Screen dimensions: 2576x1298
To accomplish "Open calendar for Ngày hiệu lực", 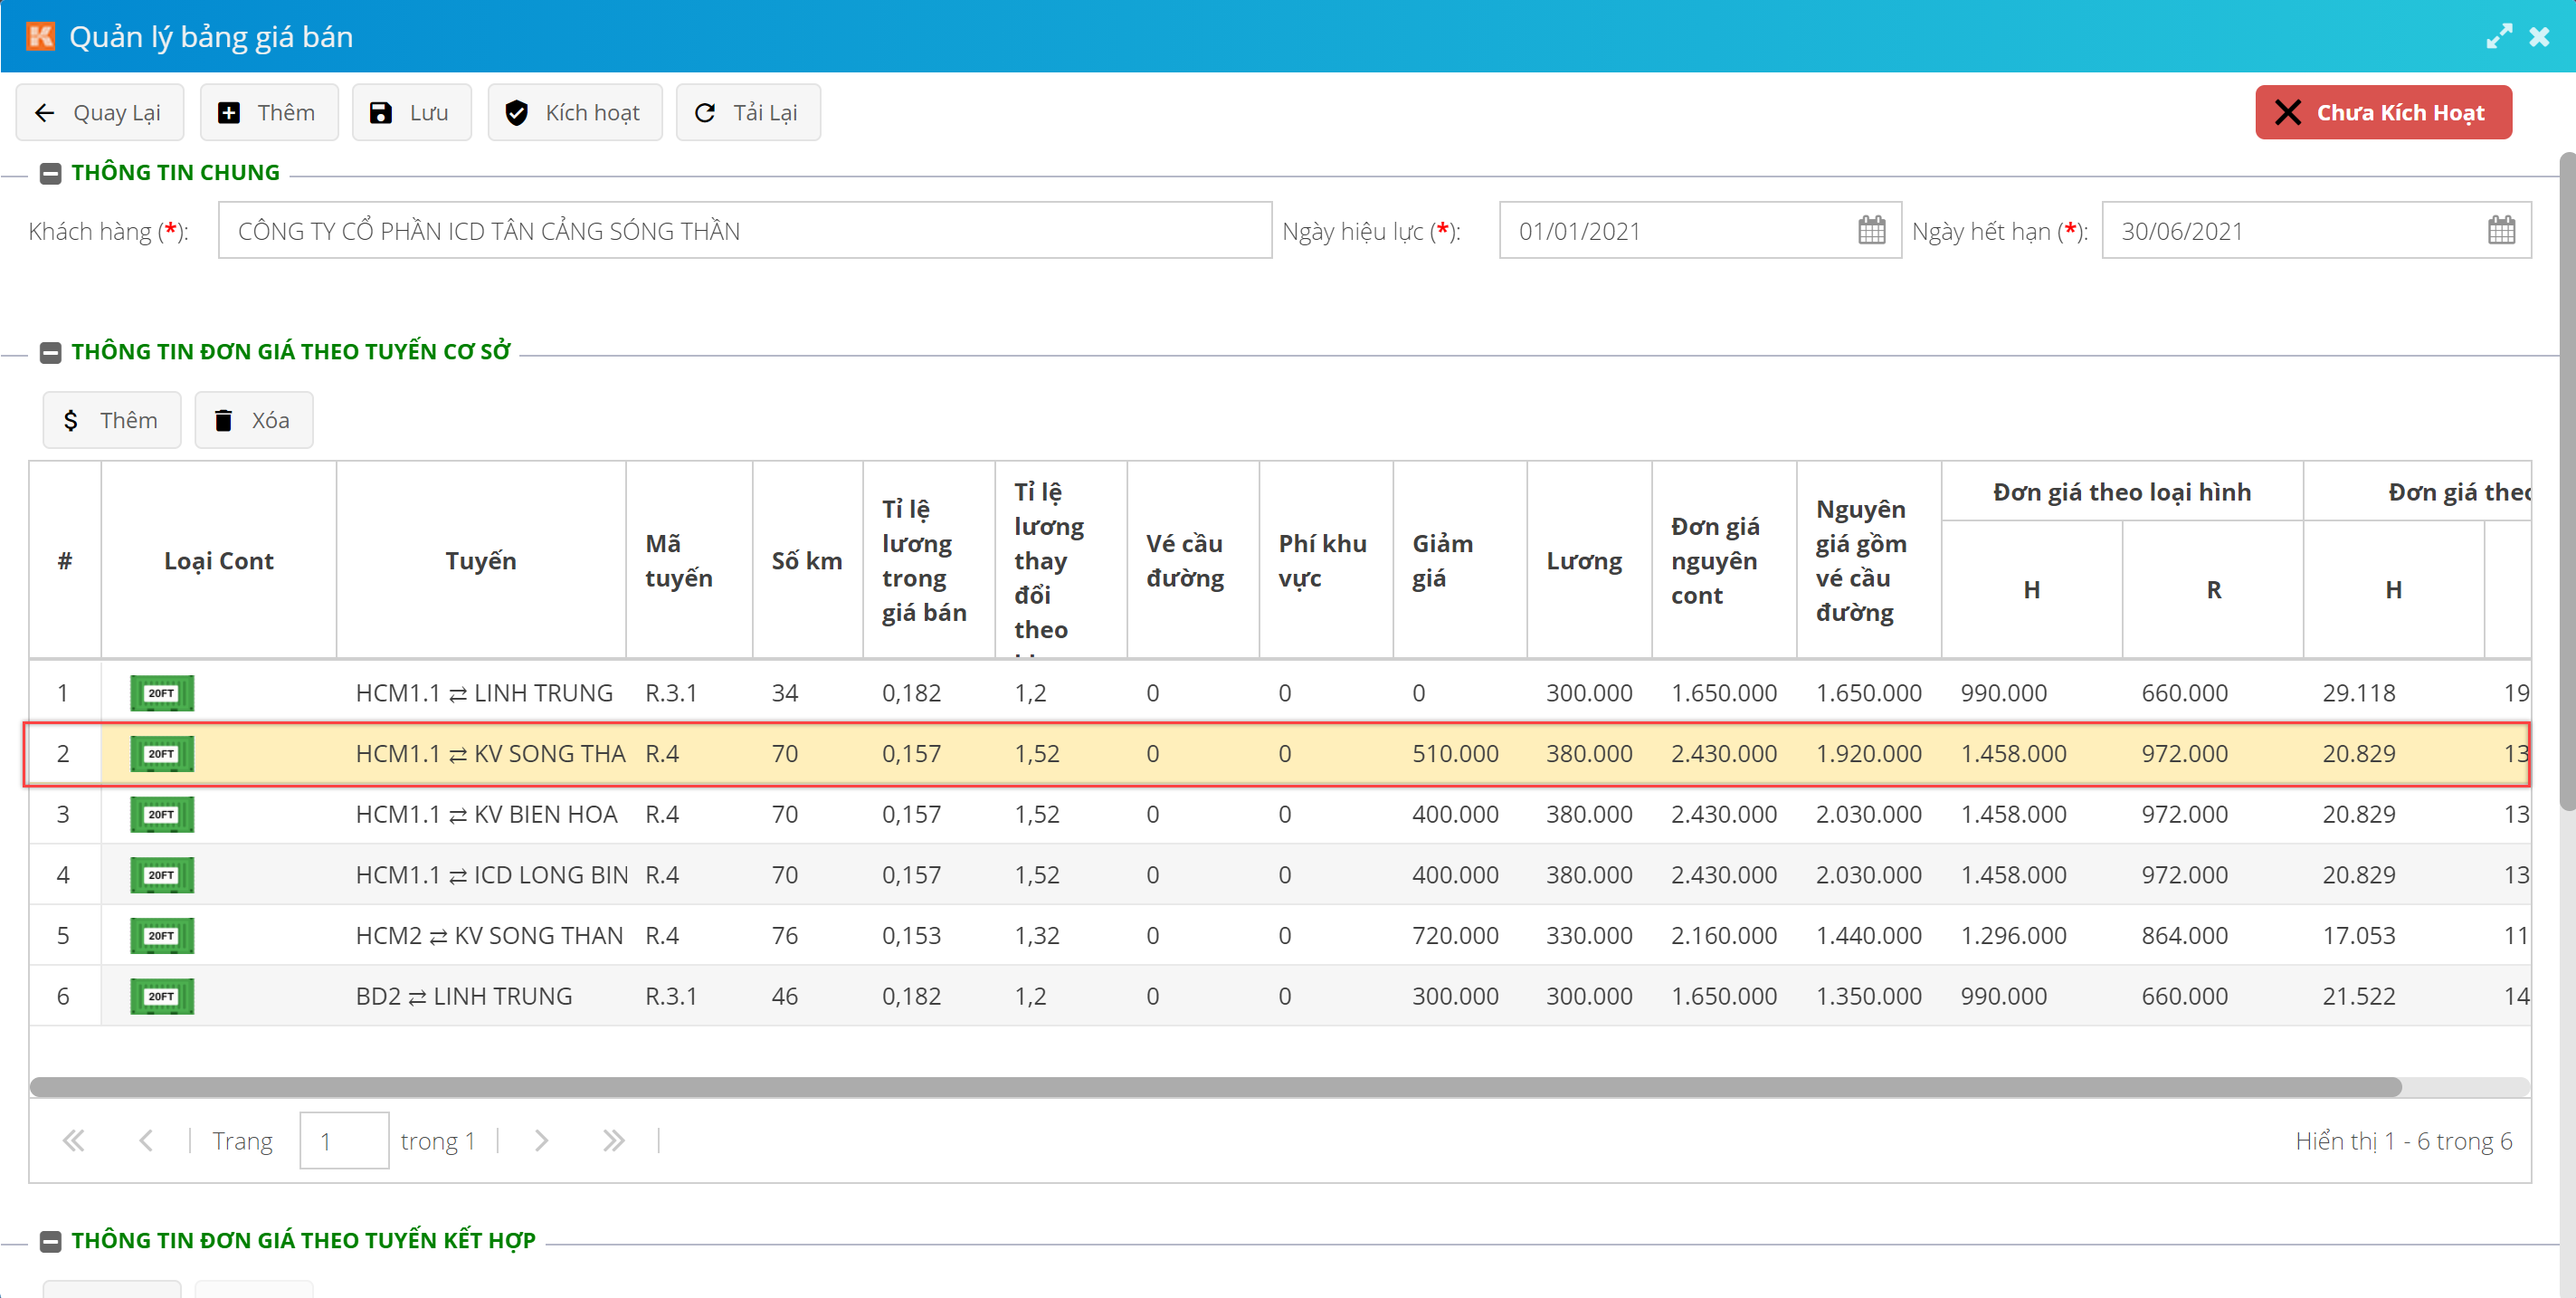I will click(1871, 231).
